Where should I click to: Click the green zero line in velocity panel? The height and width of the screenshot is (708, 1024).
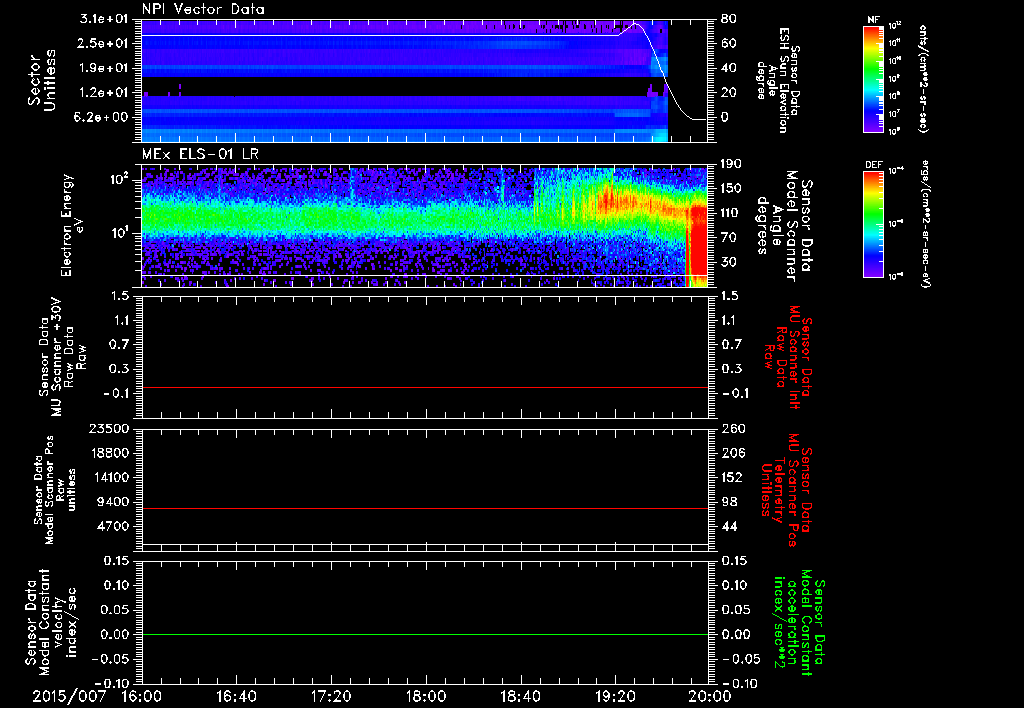(424, 634)
